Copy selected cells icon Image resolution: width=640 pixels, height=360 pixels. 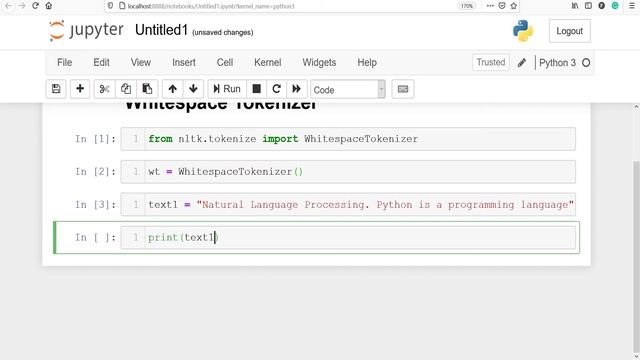126,89
